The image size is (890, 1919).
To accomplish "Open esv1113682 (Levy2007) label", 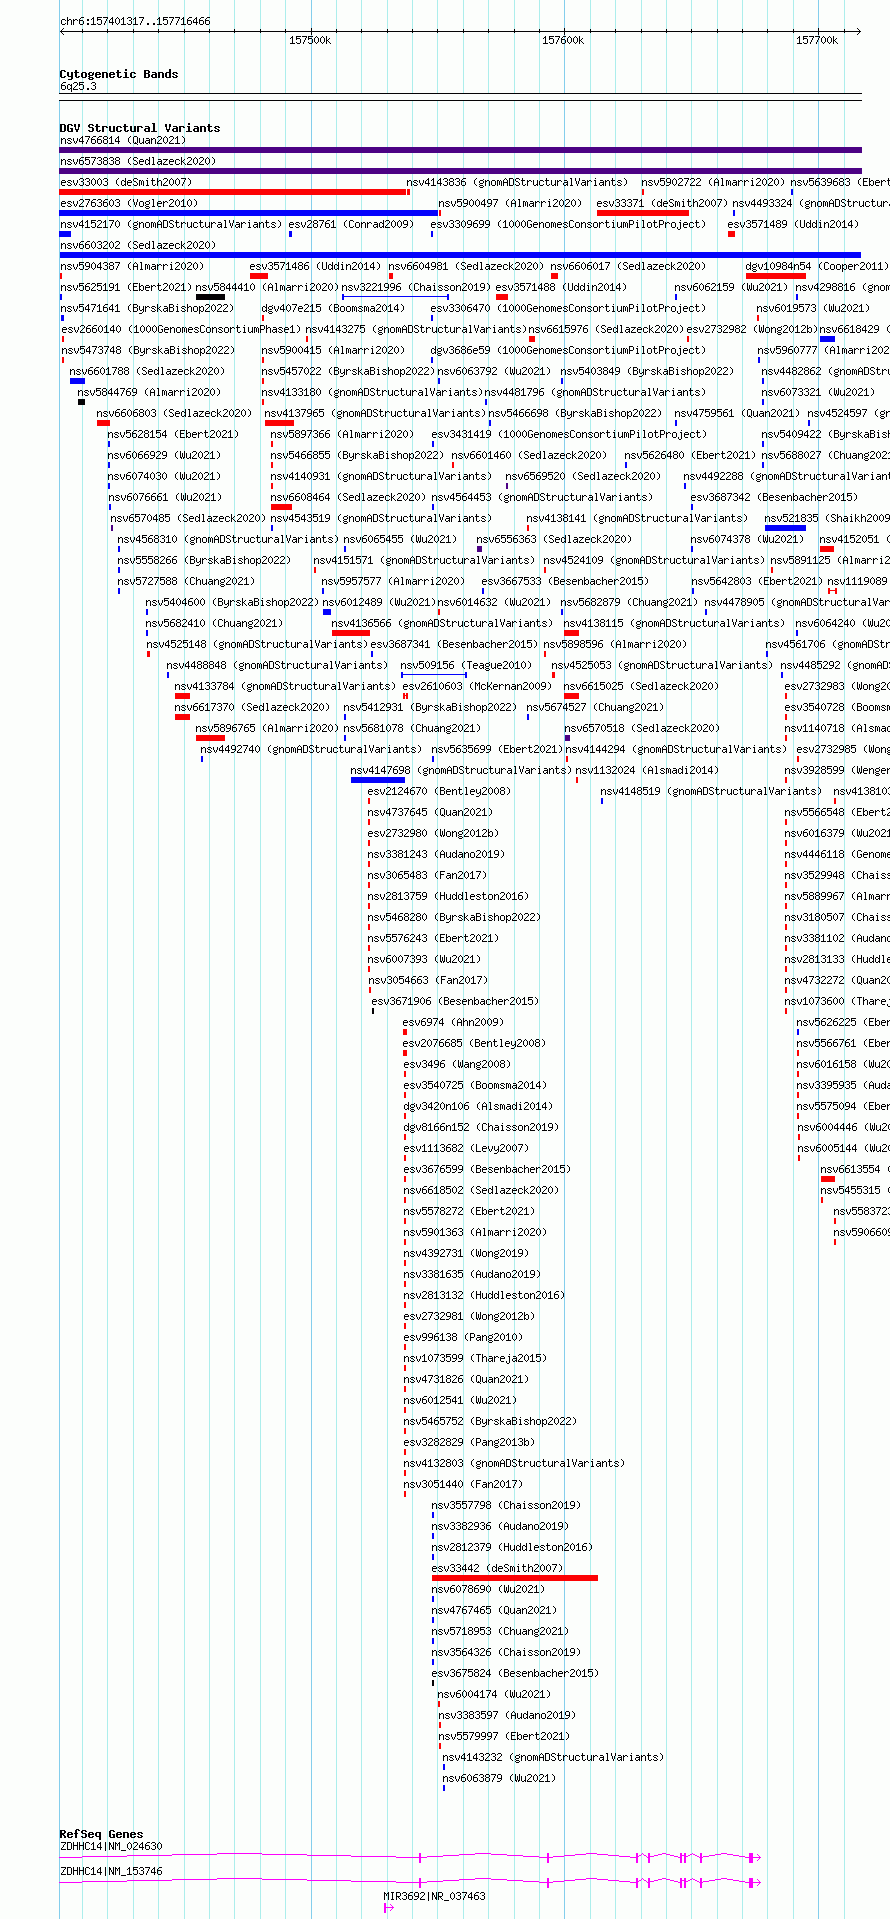I will tap(466, 1148).
